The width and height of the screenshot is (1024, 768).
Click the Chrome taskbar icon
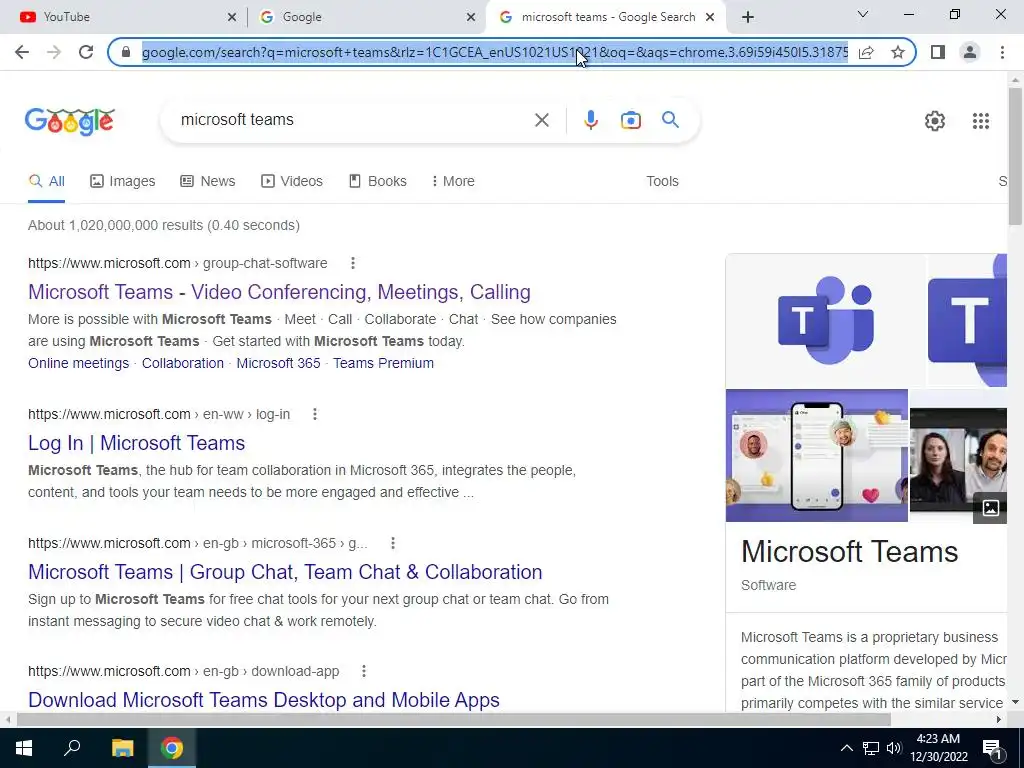pos(172,748)
